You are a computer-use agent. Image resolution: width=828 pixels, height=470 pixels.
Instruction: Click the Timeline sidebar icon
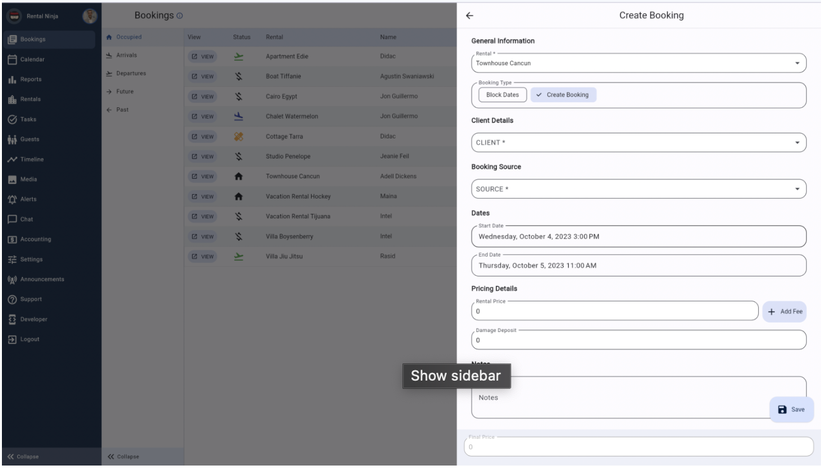[12, 159]
